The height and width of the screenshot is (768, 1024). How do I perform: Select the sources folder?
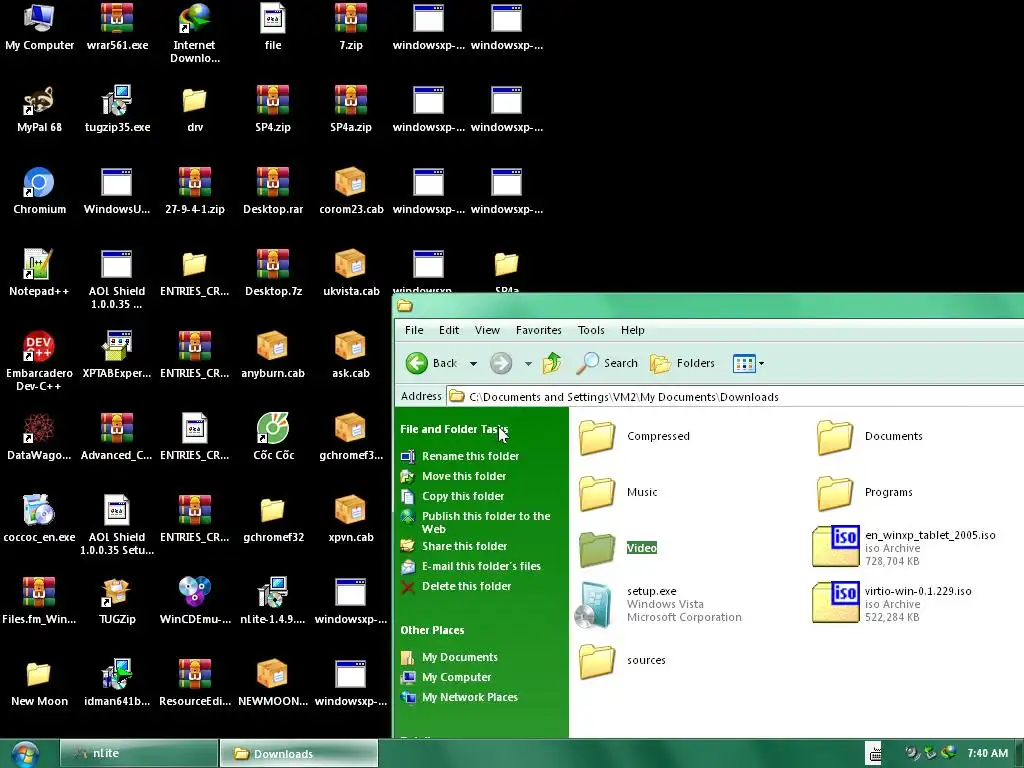point(622,660)
